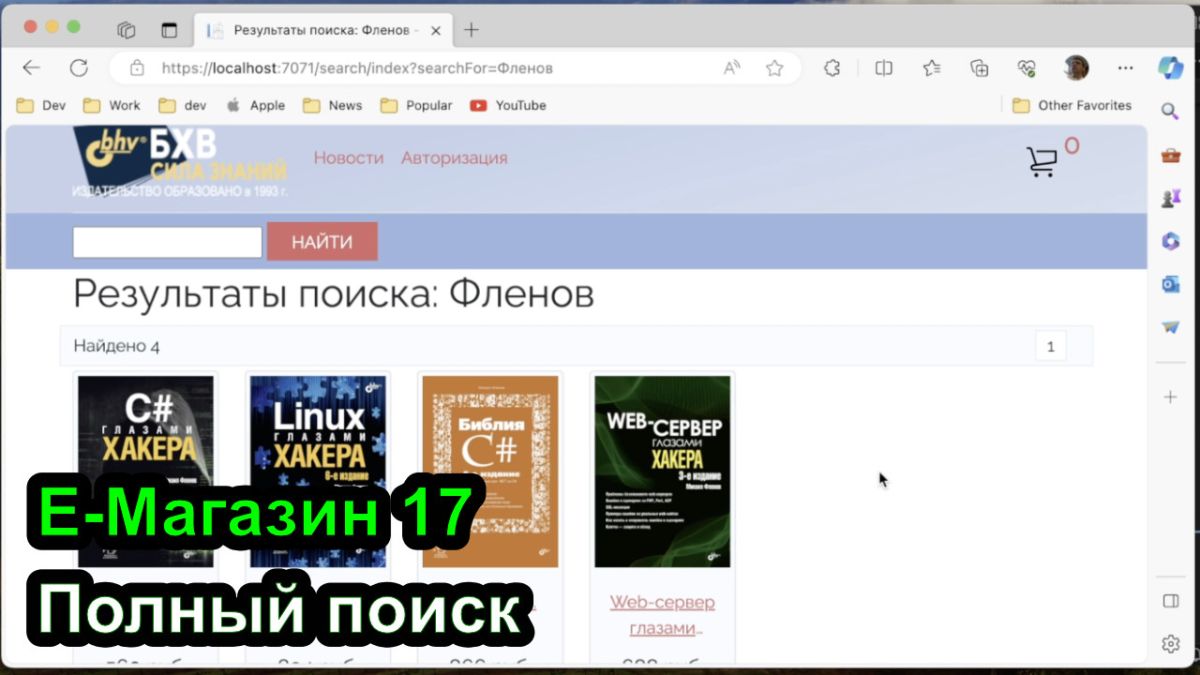
Task: Go to Новости page
Action: (349, 158)
